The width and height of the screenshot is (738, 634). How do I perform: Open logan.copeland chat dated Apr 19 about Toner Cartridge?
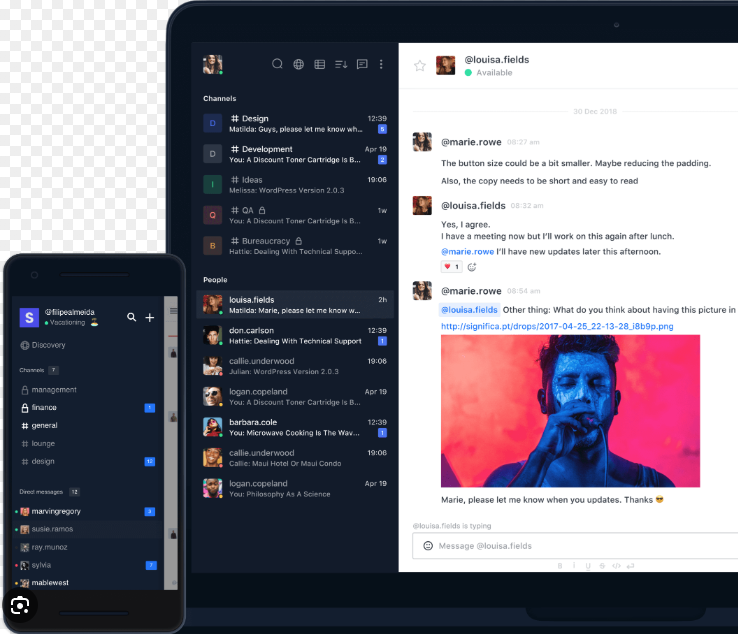pyautogui.click(x=295, y=396)
